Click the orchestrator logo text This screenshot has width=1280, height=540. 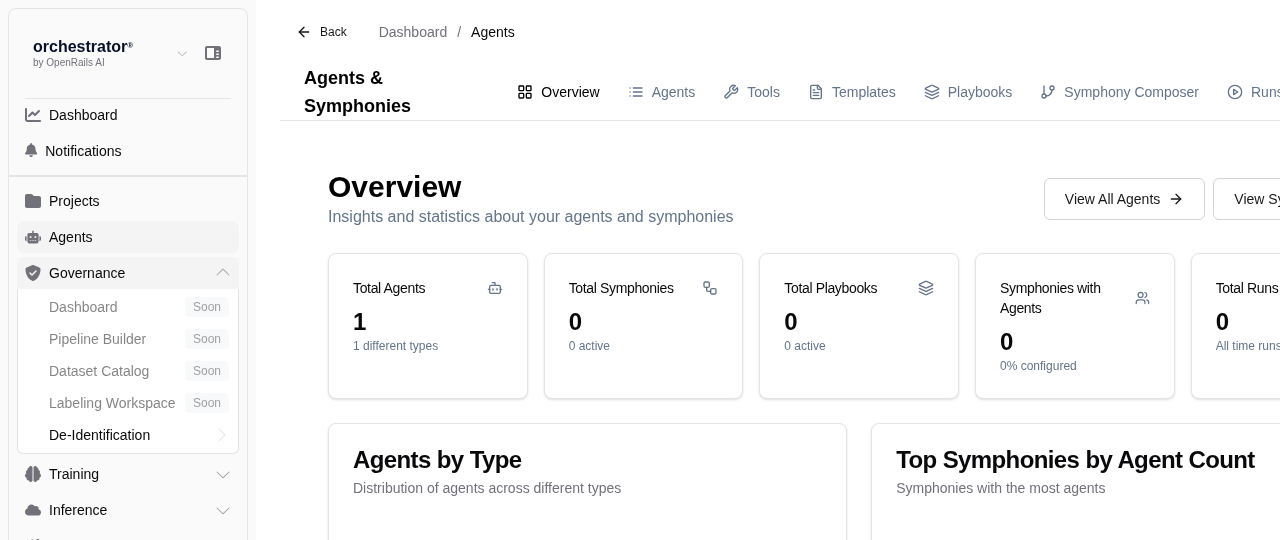tap(82, 46)
